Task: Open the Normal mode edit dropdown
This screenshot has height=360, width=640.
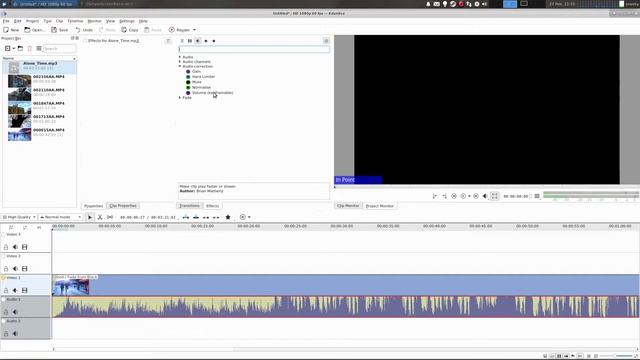Action: 60,217
